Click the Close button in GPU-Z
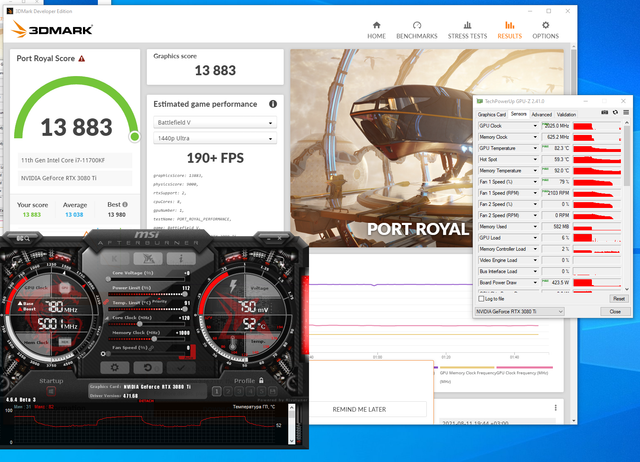 click(615, 311)
